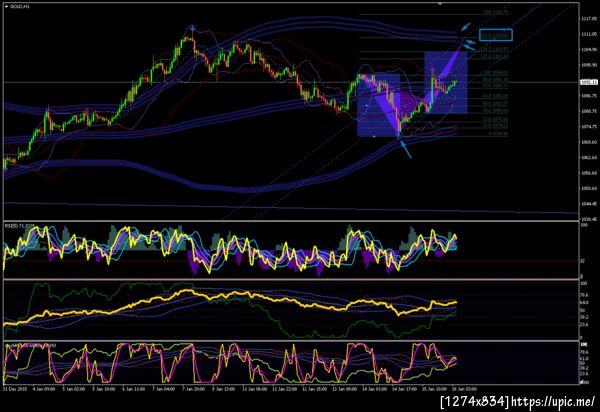The width and height of the screenshot is (600, 412).
Task: Click price scale value 1117.05
Action: (x=589, y=19)
